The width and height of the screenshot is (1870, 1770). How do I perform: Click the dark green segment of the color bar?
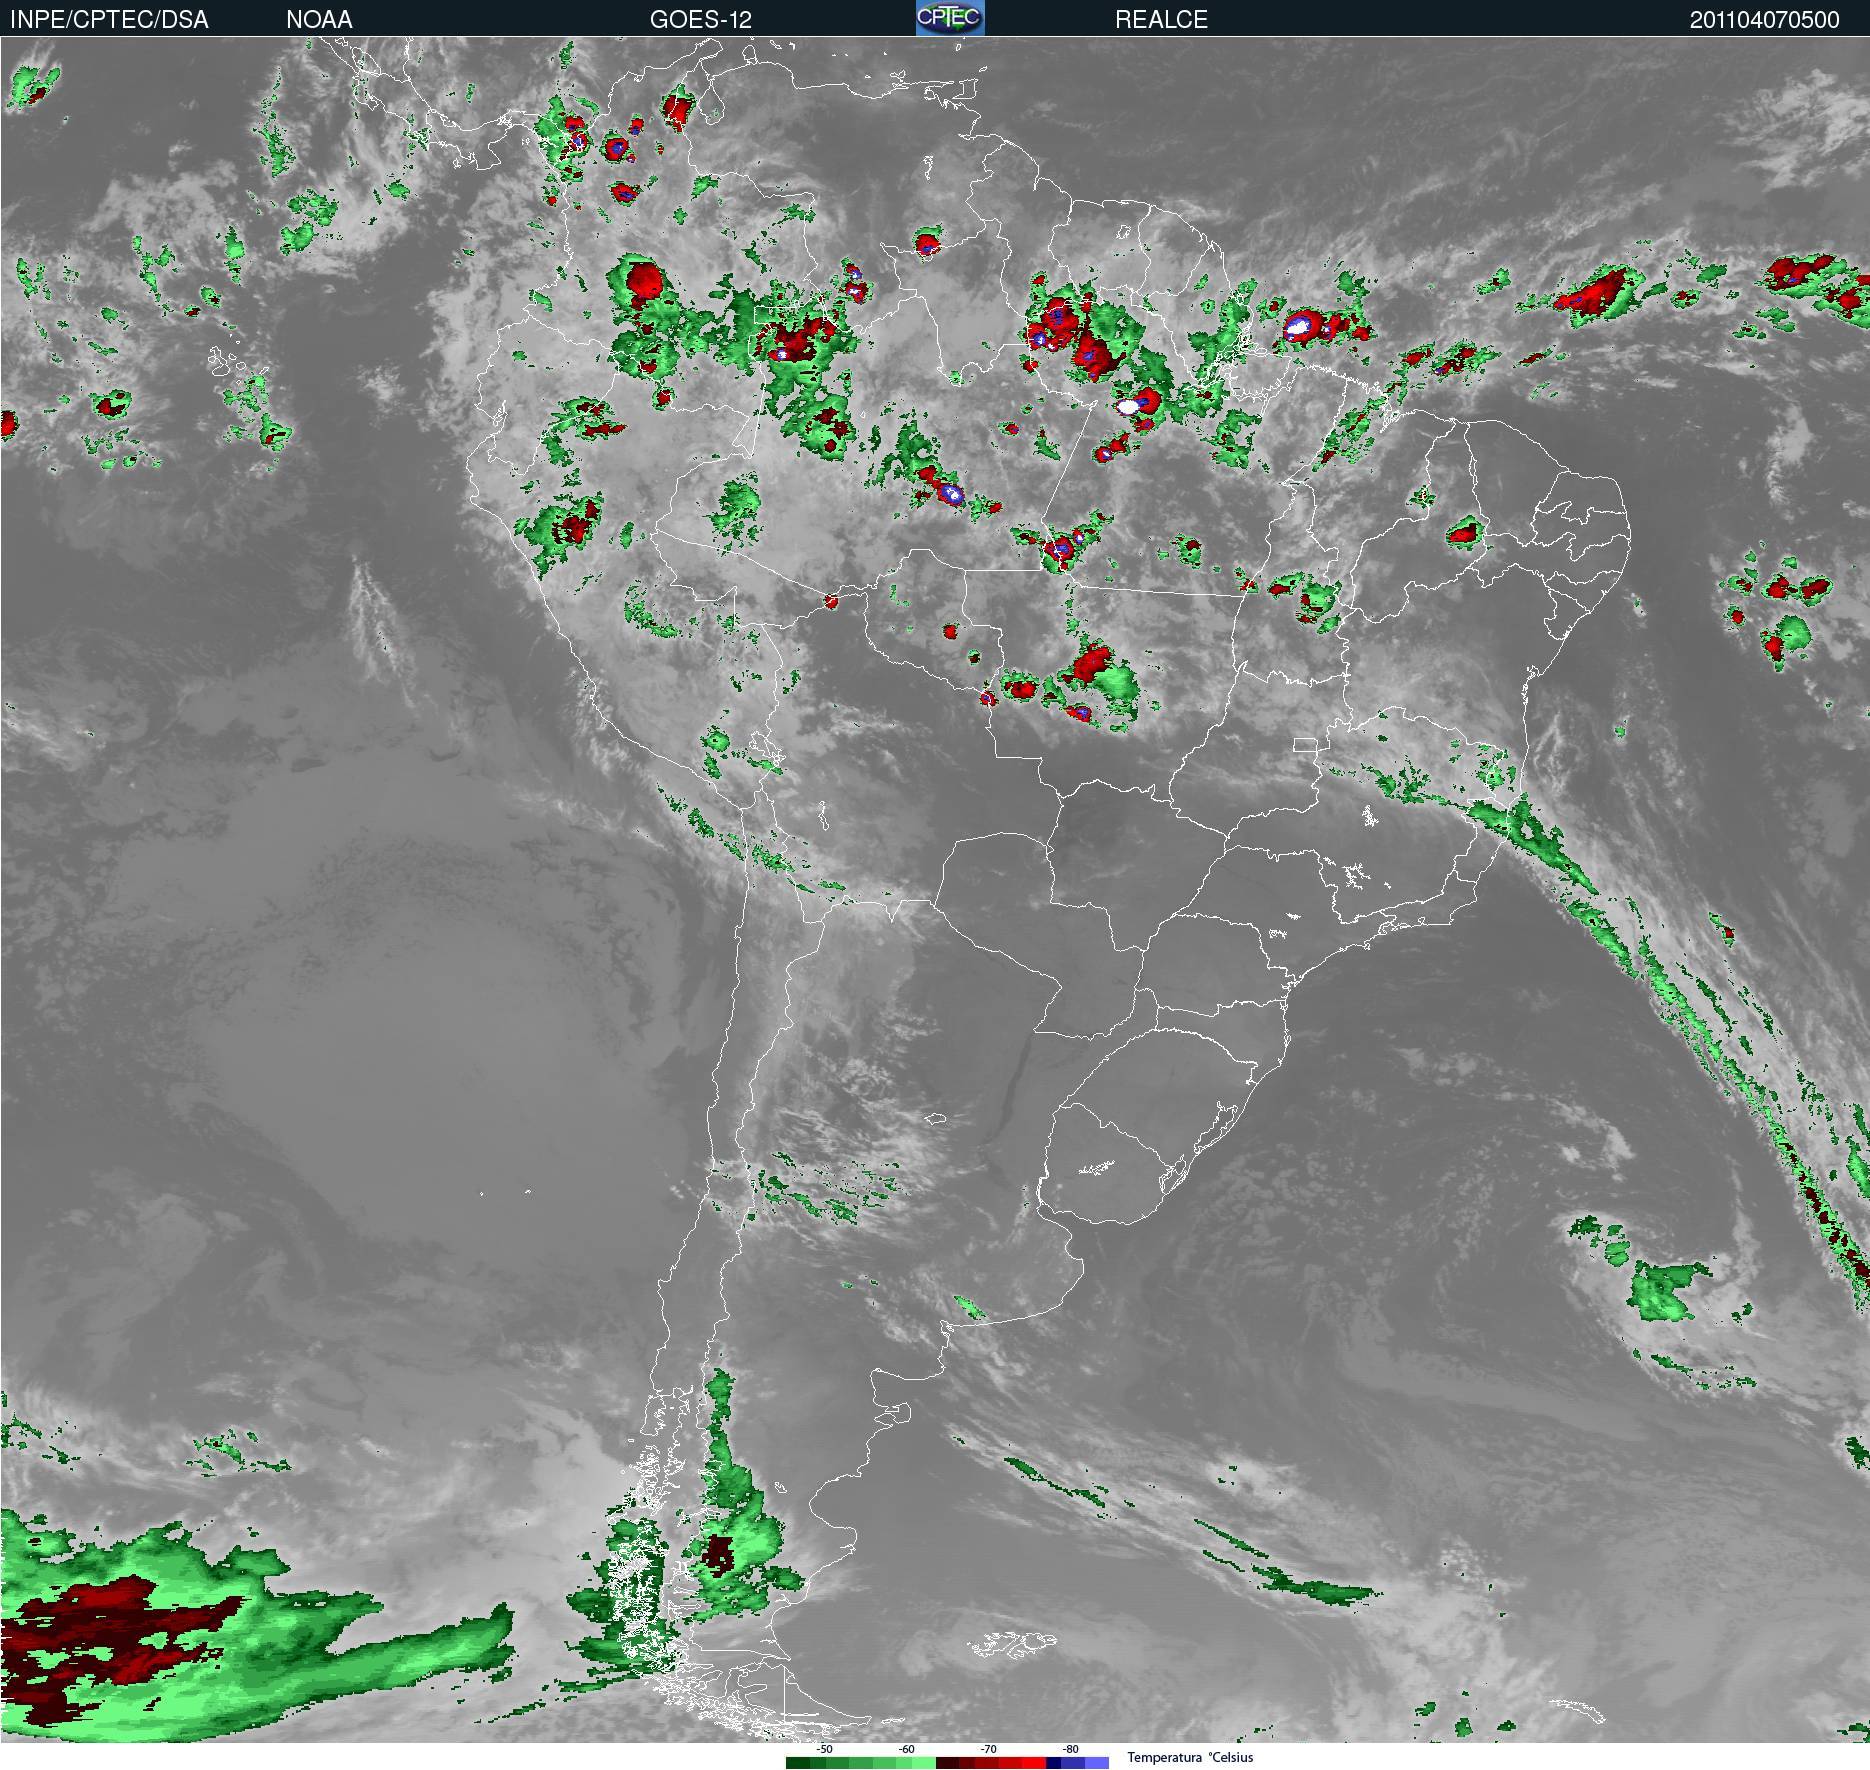coord(798,1763)
